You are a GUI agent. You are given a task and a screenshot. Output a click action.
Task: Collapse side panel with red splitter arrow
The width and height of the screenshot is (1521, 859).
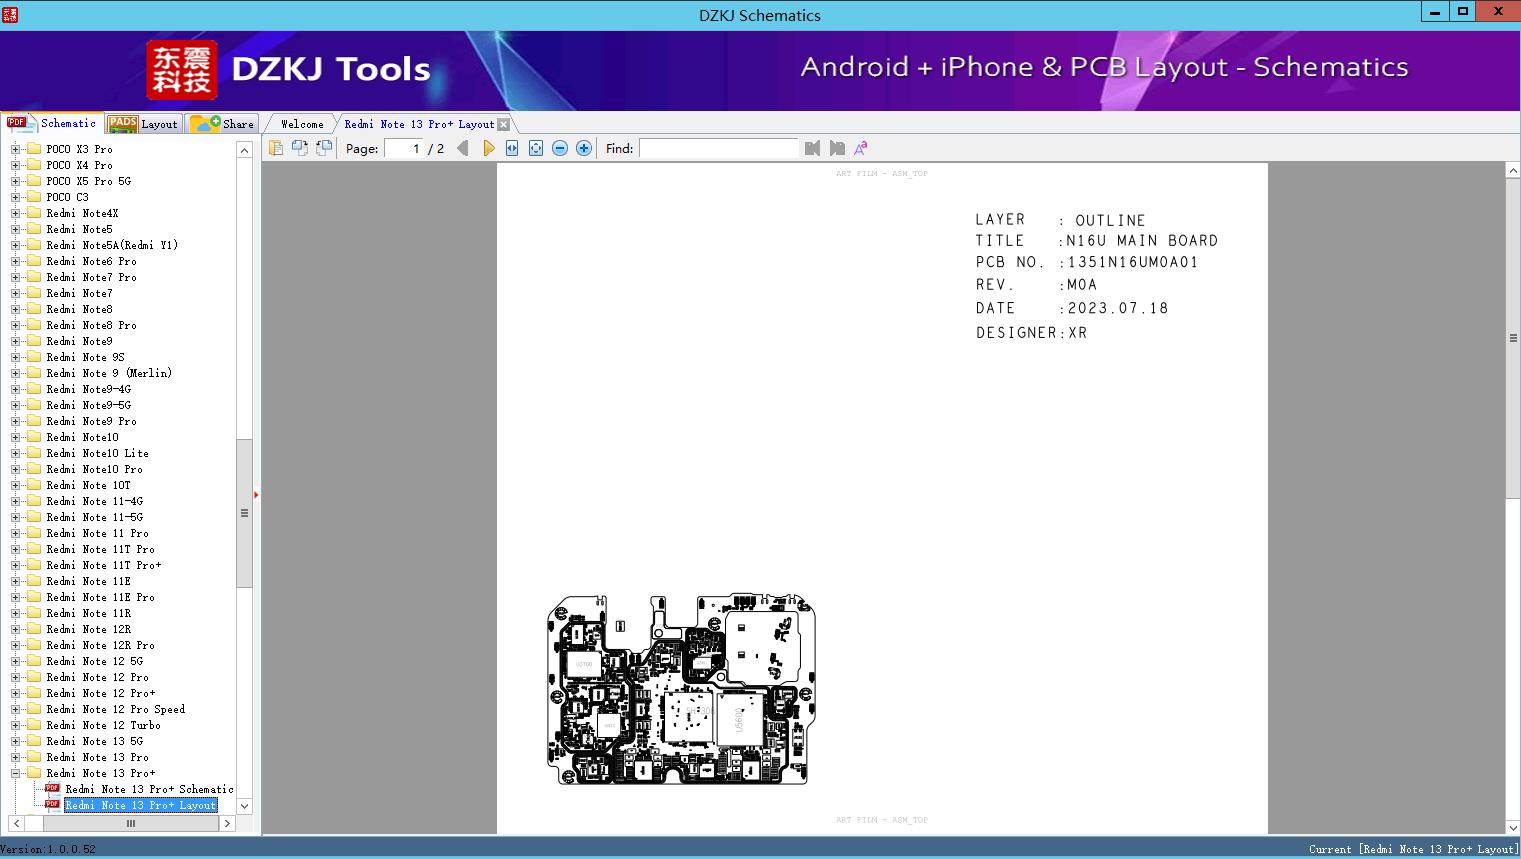pos(256,495)
